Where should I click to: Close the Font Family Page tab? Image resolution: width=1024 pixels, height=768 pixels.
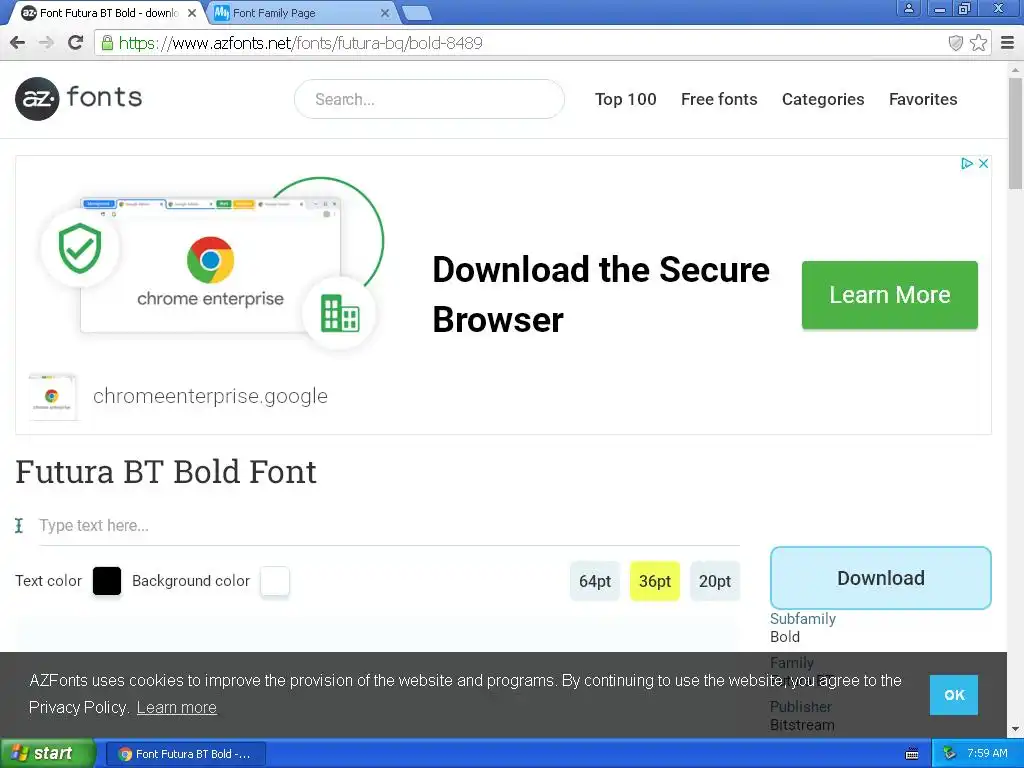pyautogui.click(x=385, y=13)
